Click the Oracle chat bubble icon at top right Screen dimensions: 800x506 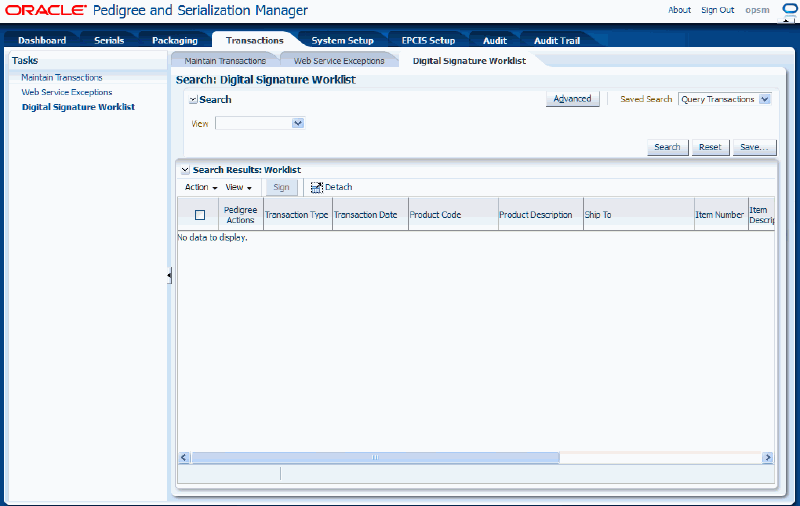click(789, 9)
